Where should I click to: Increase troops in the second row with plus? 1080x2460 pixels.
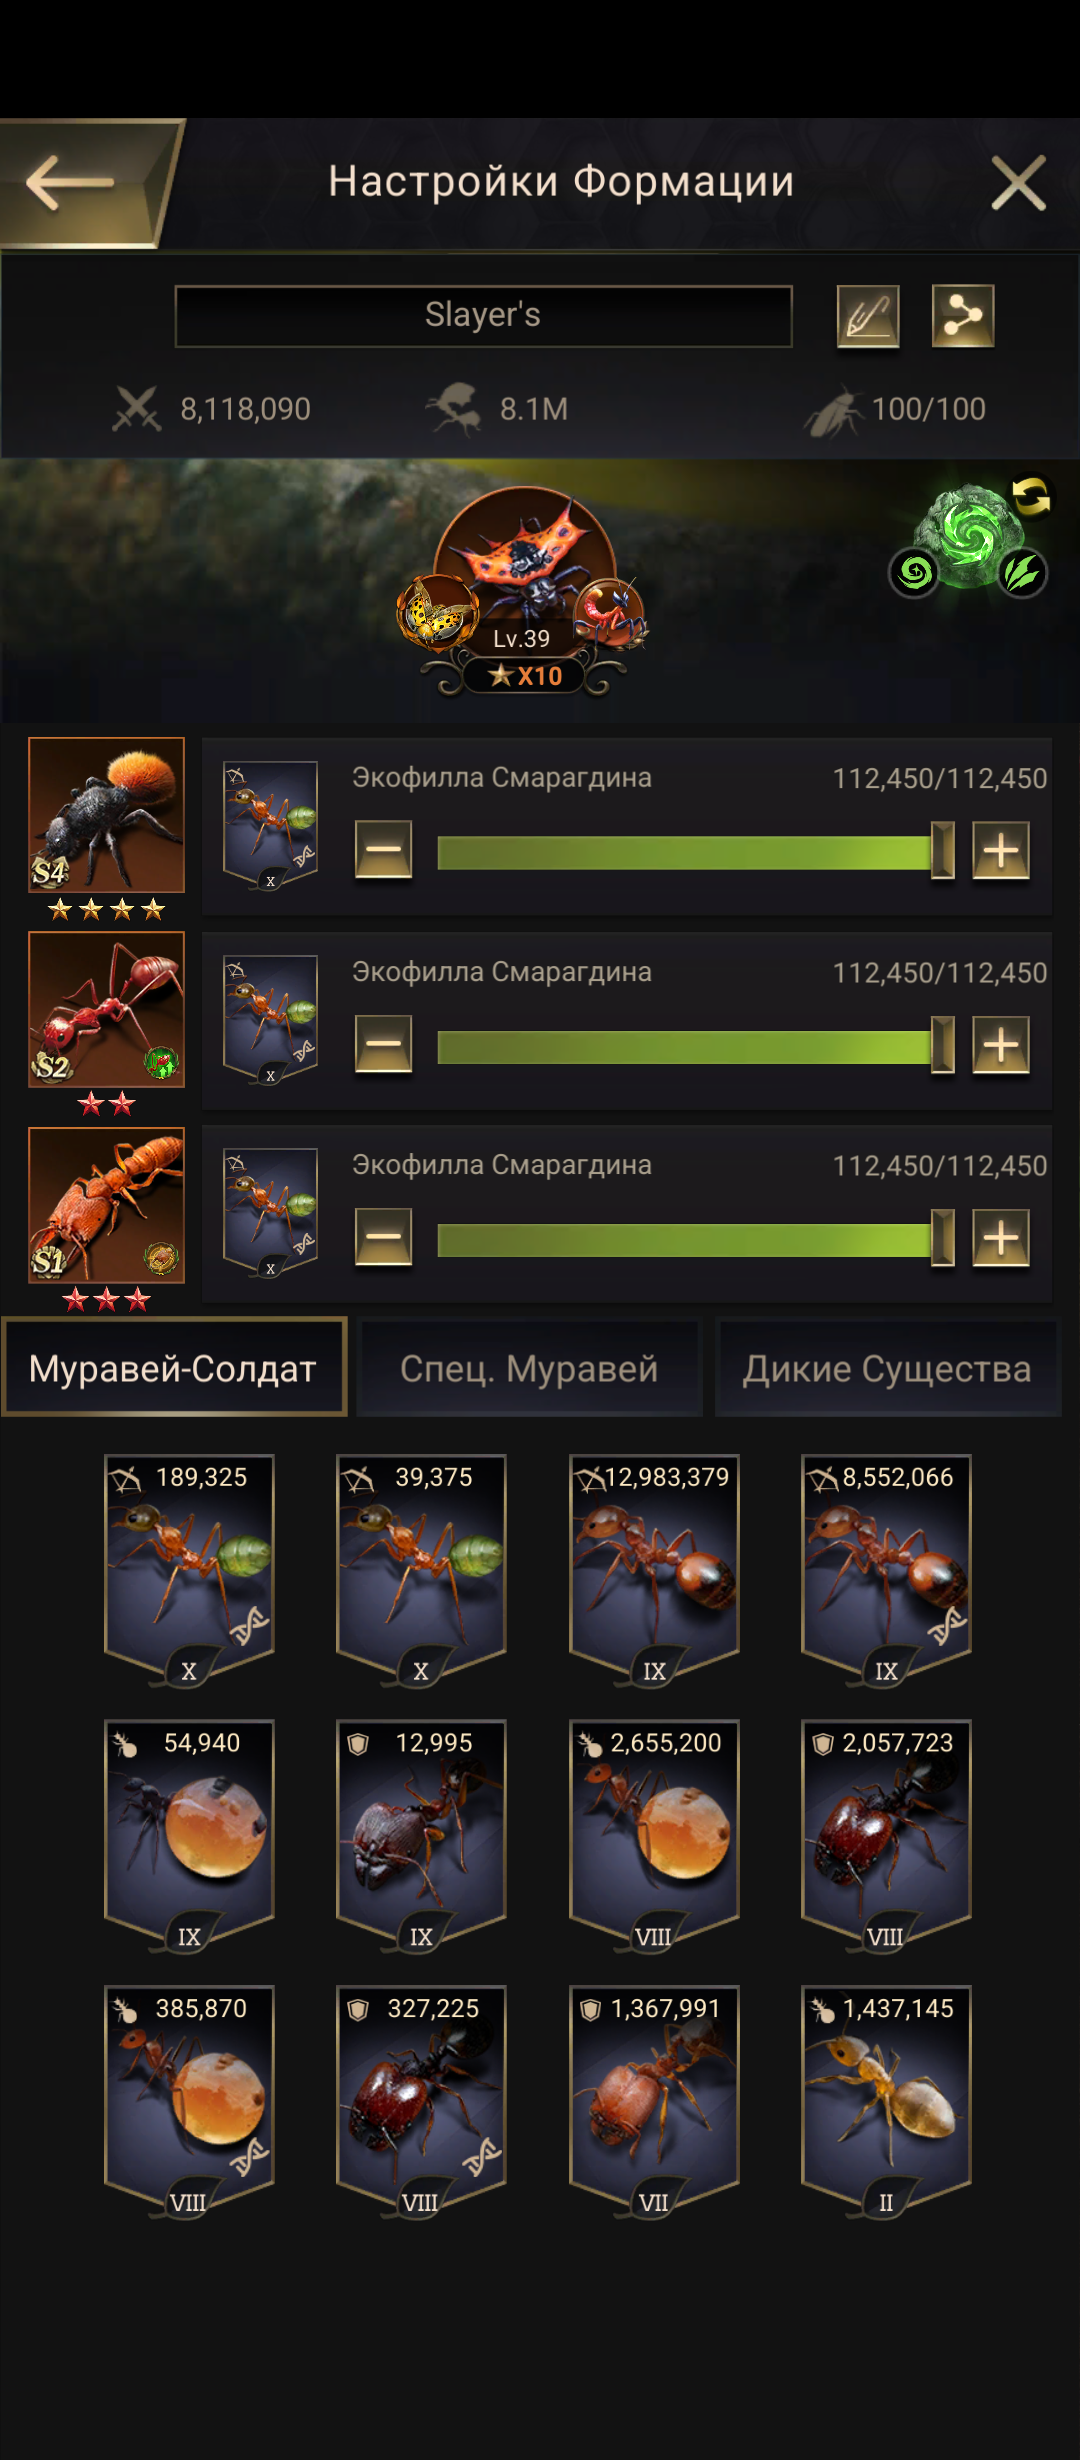click(1001, 1044)
